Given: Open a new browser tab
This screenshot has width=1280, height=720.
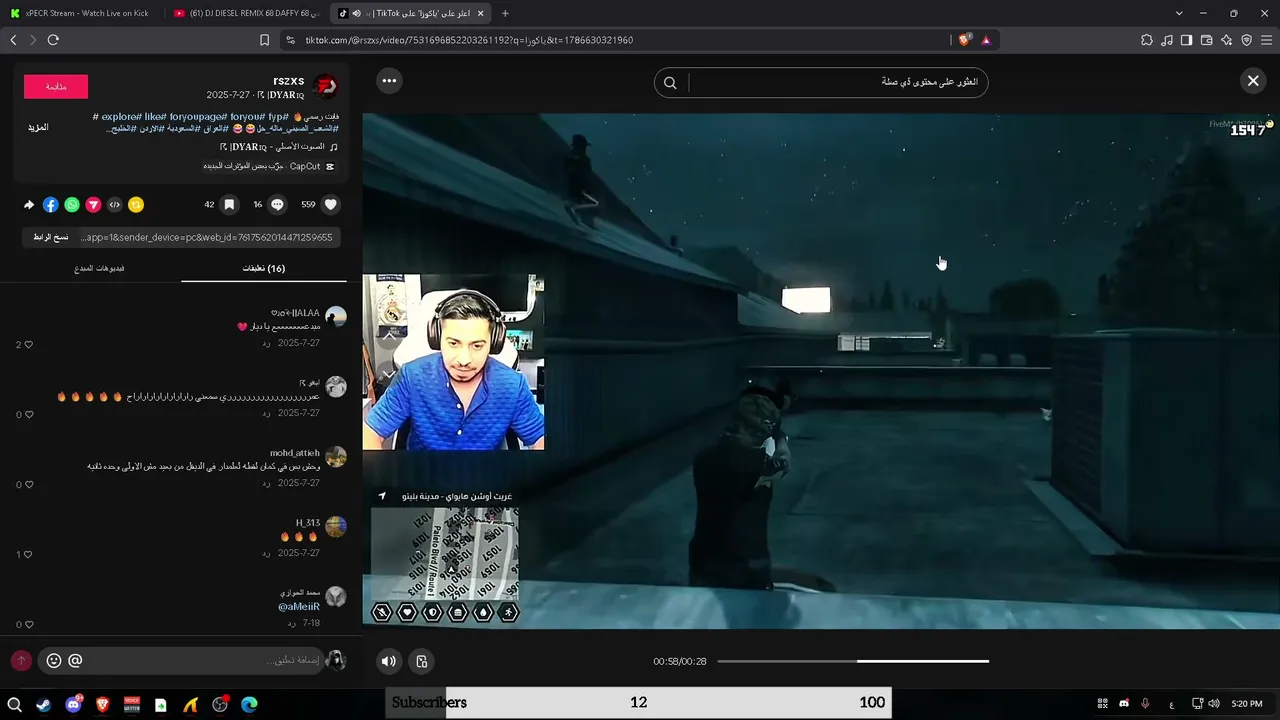Looking at the screenshot, I should [x=505, y=13].
